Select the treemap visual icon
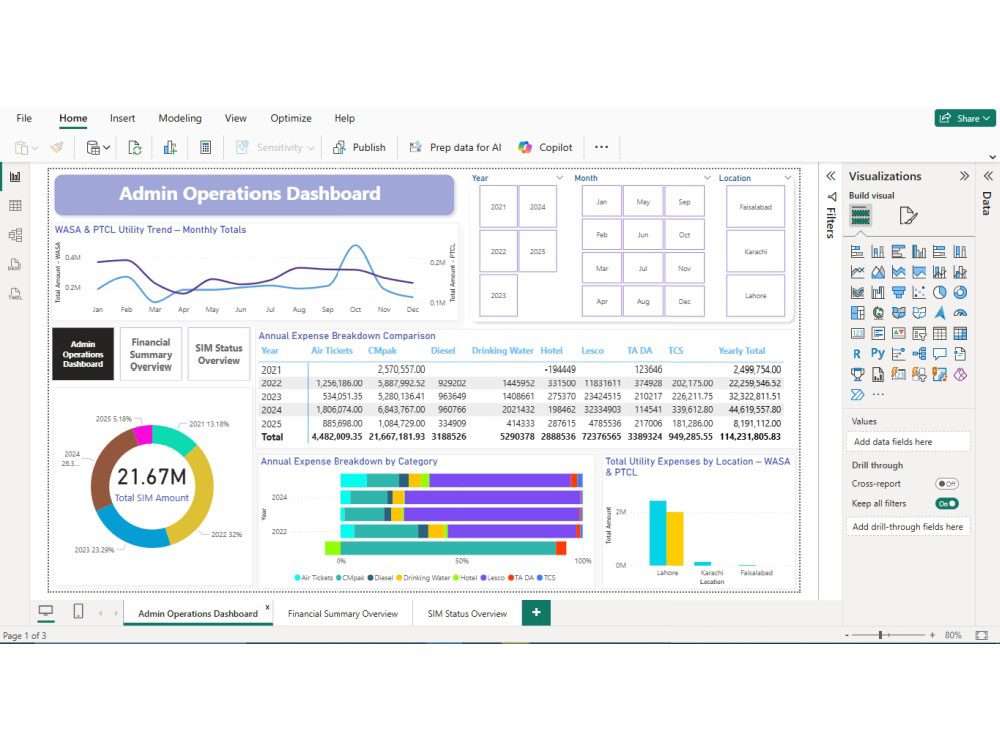1000x750 pixels. pos(857,313)
